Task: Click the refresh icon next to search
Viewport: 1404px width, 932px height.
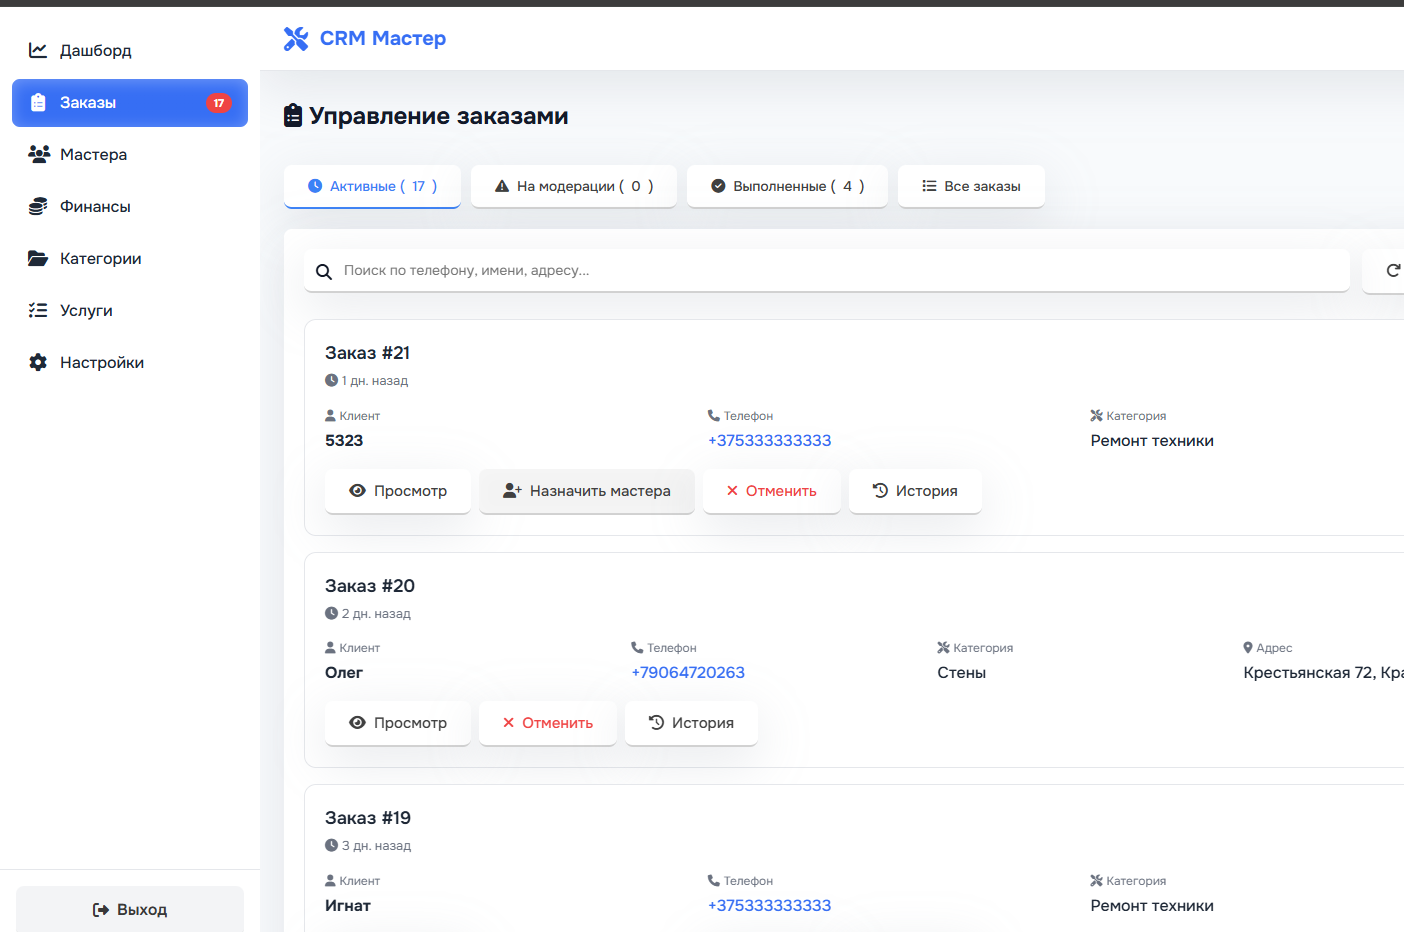Action: click(1393, 270)
